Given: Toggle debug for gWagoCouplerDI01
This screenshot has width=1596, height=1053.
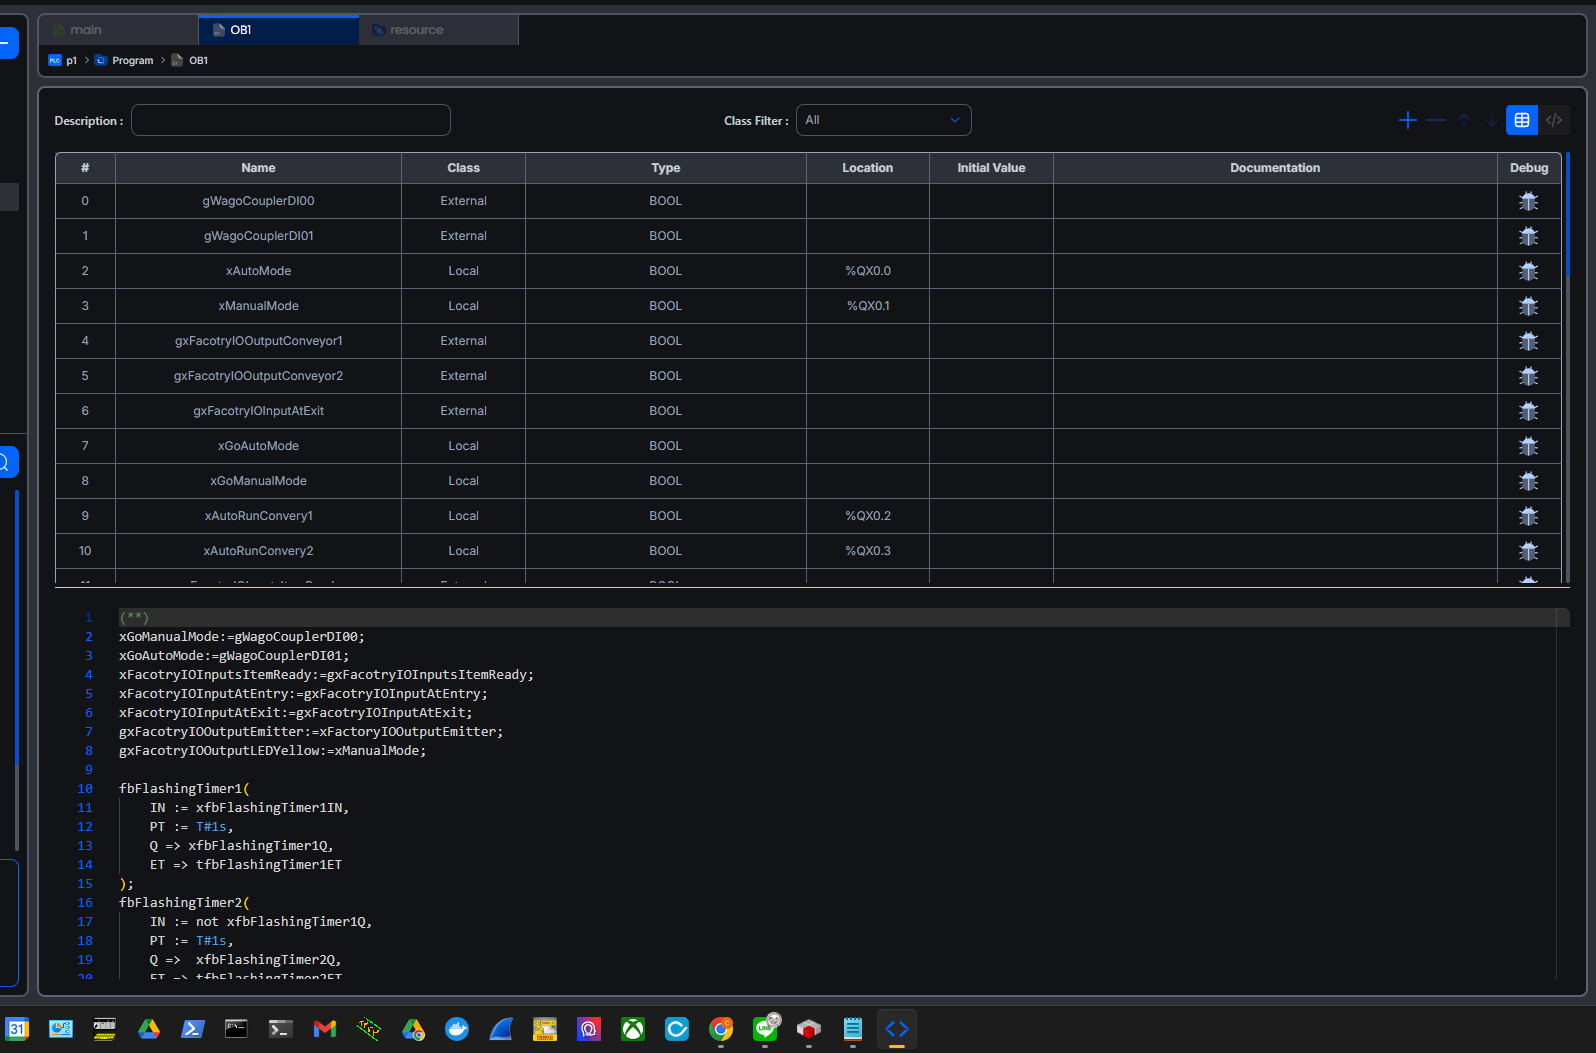Looking at the screenshot, I should [1528, 236].
